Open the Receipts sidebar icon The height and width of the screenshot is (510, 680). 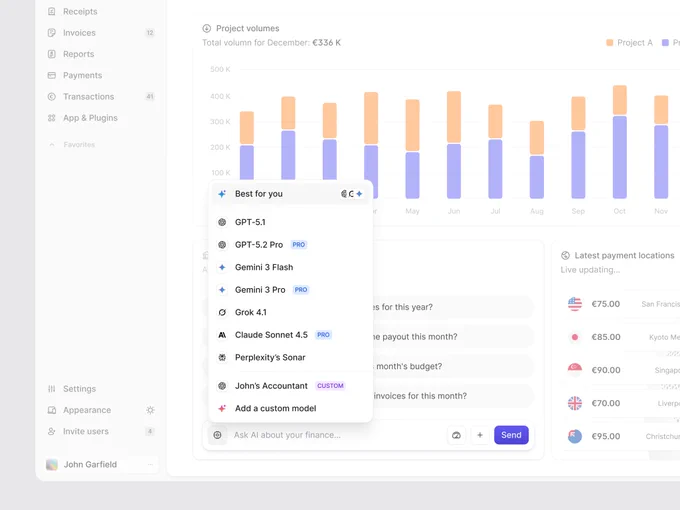coord(52,11)
